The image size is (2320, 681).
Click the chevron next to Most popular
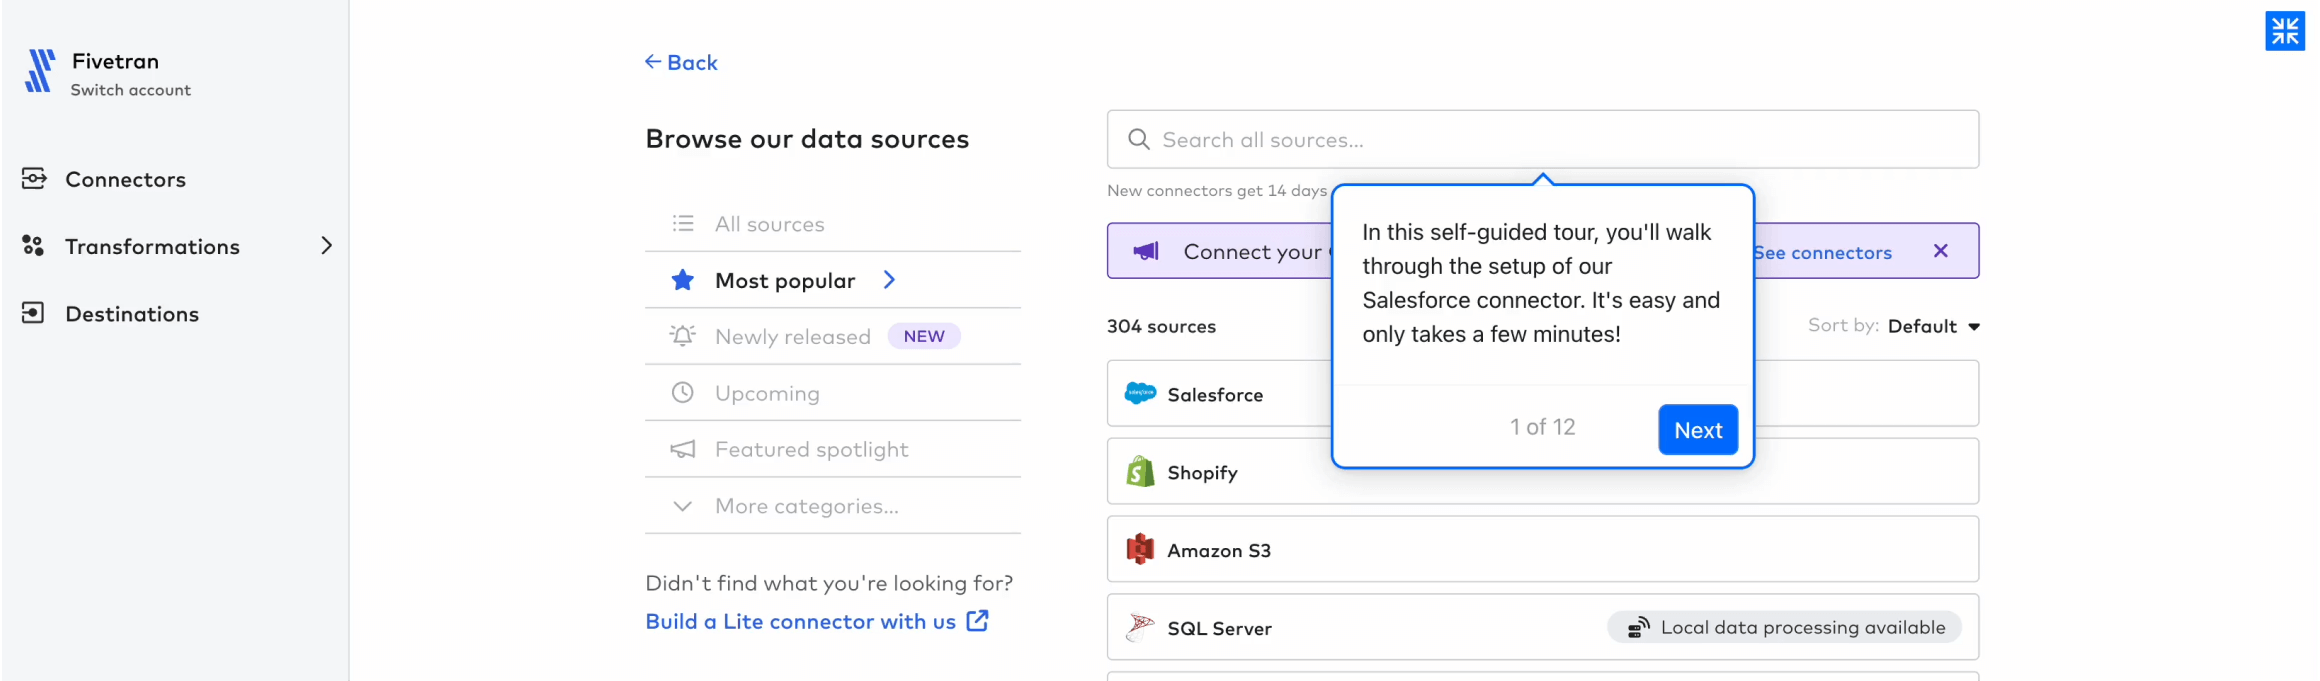[x=889, y=280]
